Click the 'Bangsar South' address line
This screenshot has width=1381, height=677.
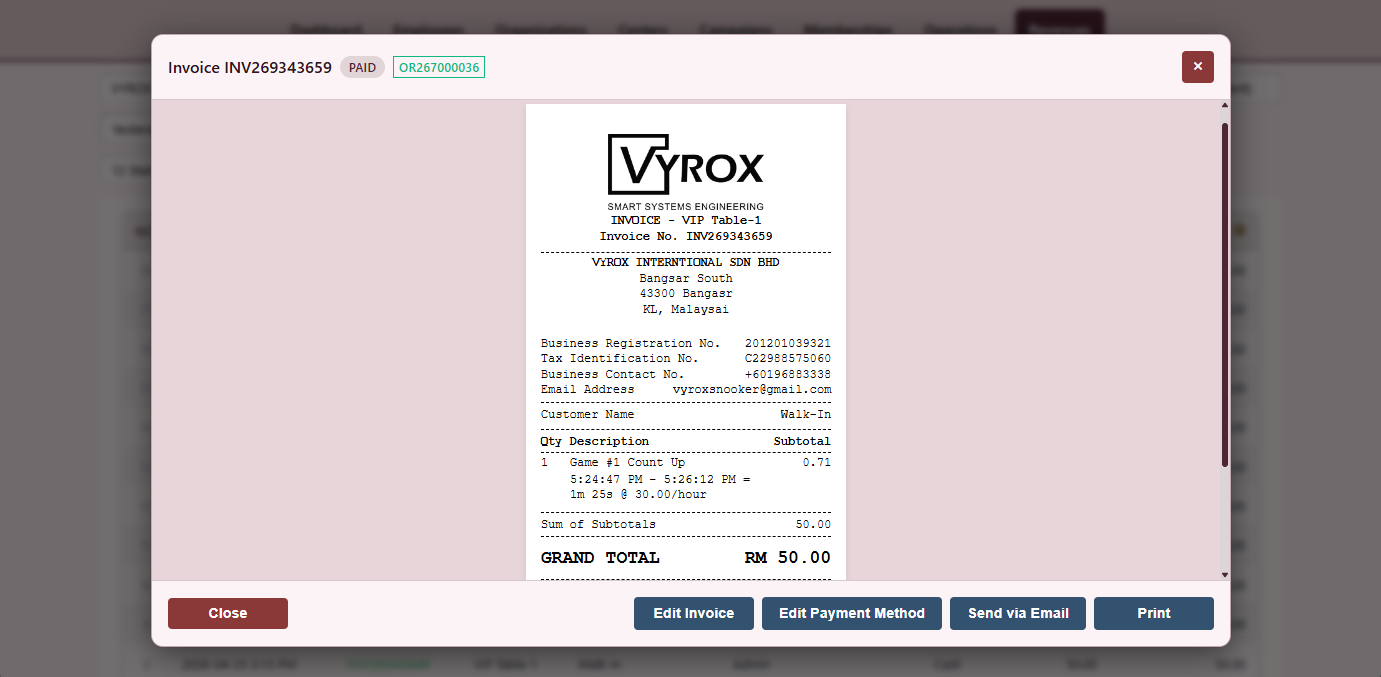tap(686, 279)
